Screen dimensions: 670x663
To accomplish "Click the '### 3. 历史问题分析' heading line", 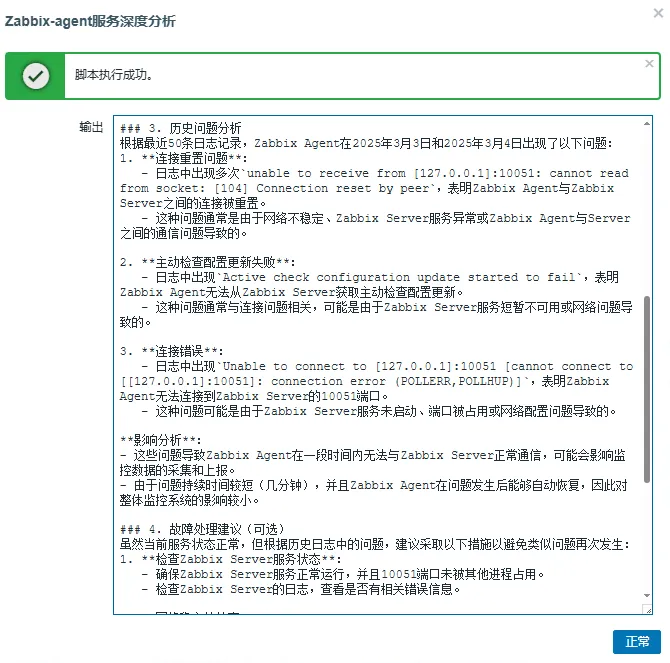I will pos(180,128).
